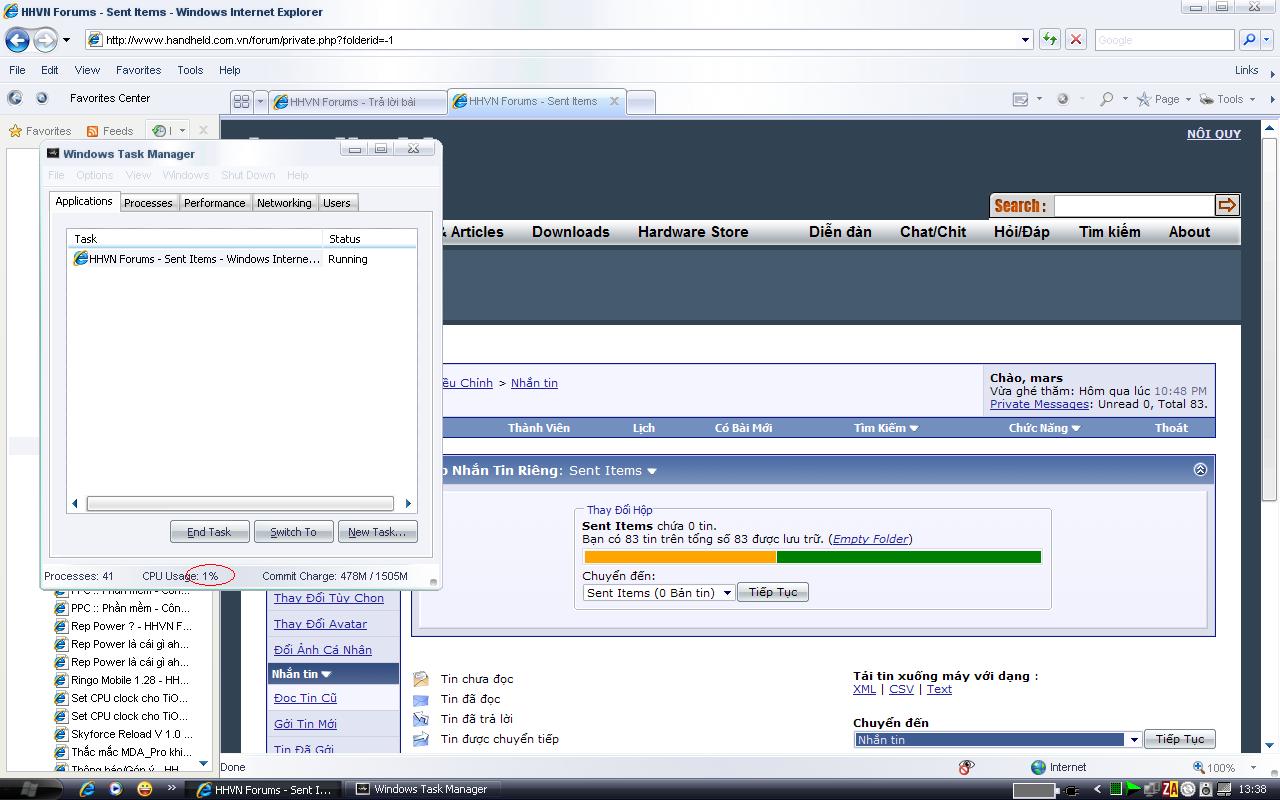Screen dimensions: 1280x800
Task: Refresh the current page
Action: (1049, 40)
